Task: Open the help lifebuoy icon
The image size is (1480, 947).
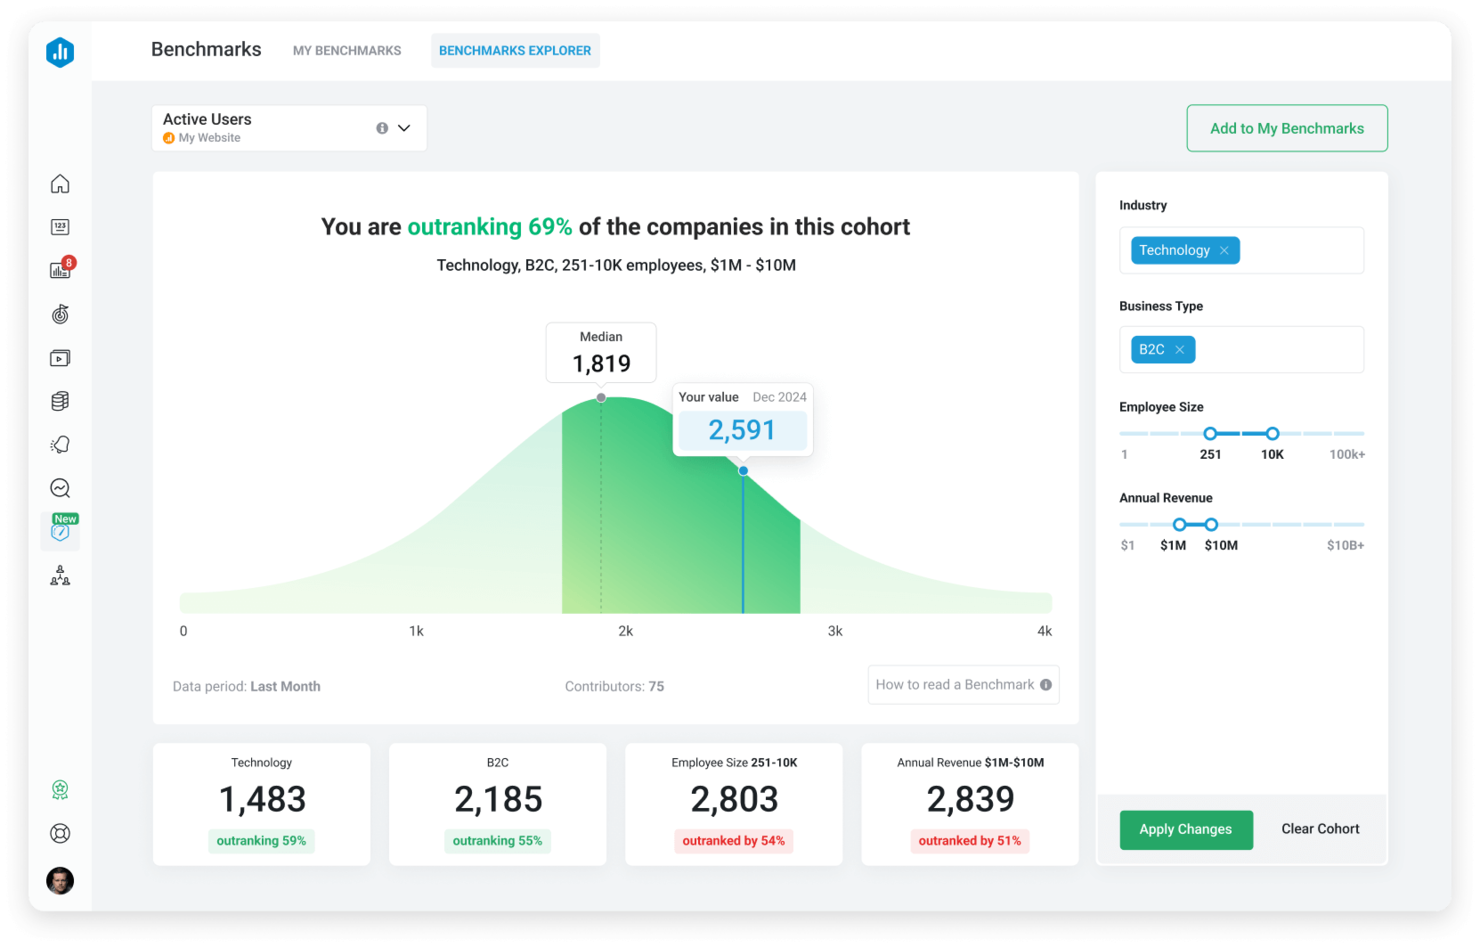Action: pos(60,833)
